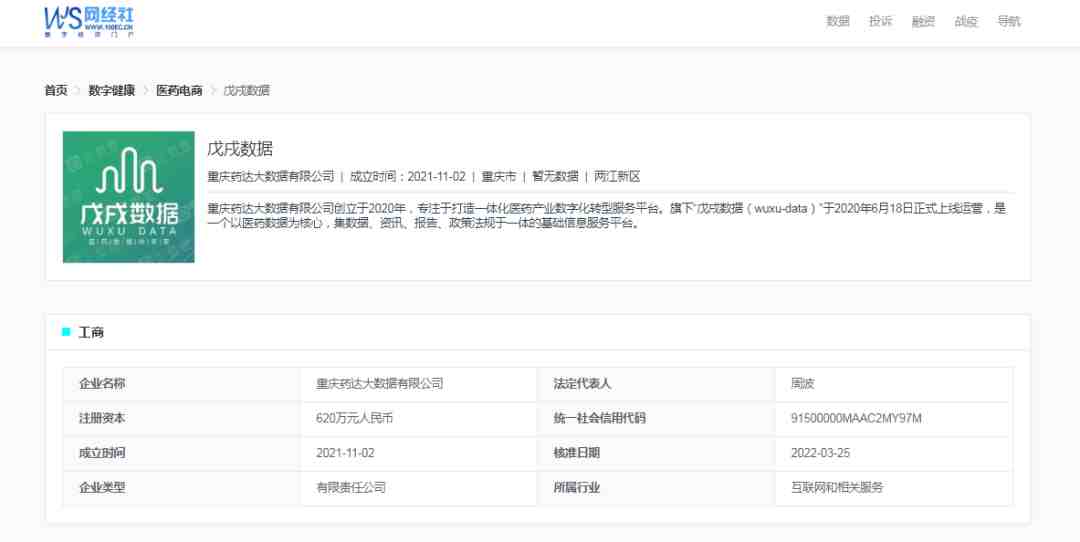Click 成立时间：2021-11-02 in the header line
The width and height of the screenshot is (1080, 542).
tap(408, 176)
